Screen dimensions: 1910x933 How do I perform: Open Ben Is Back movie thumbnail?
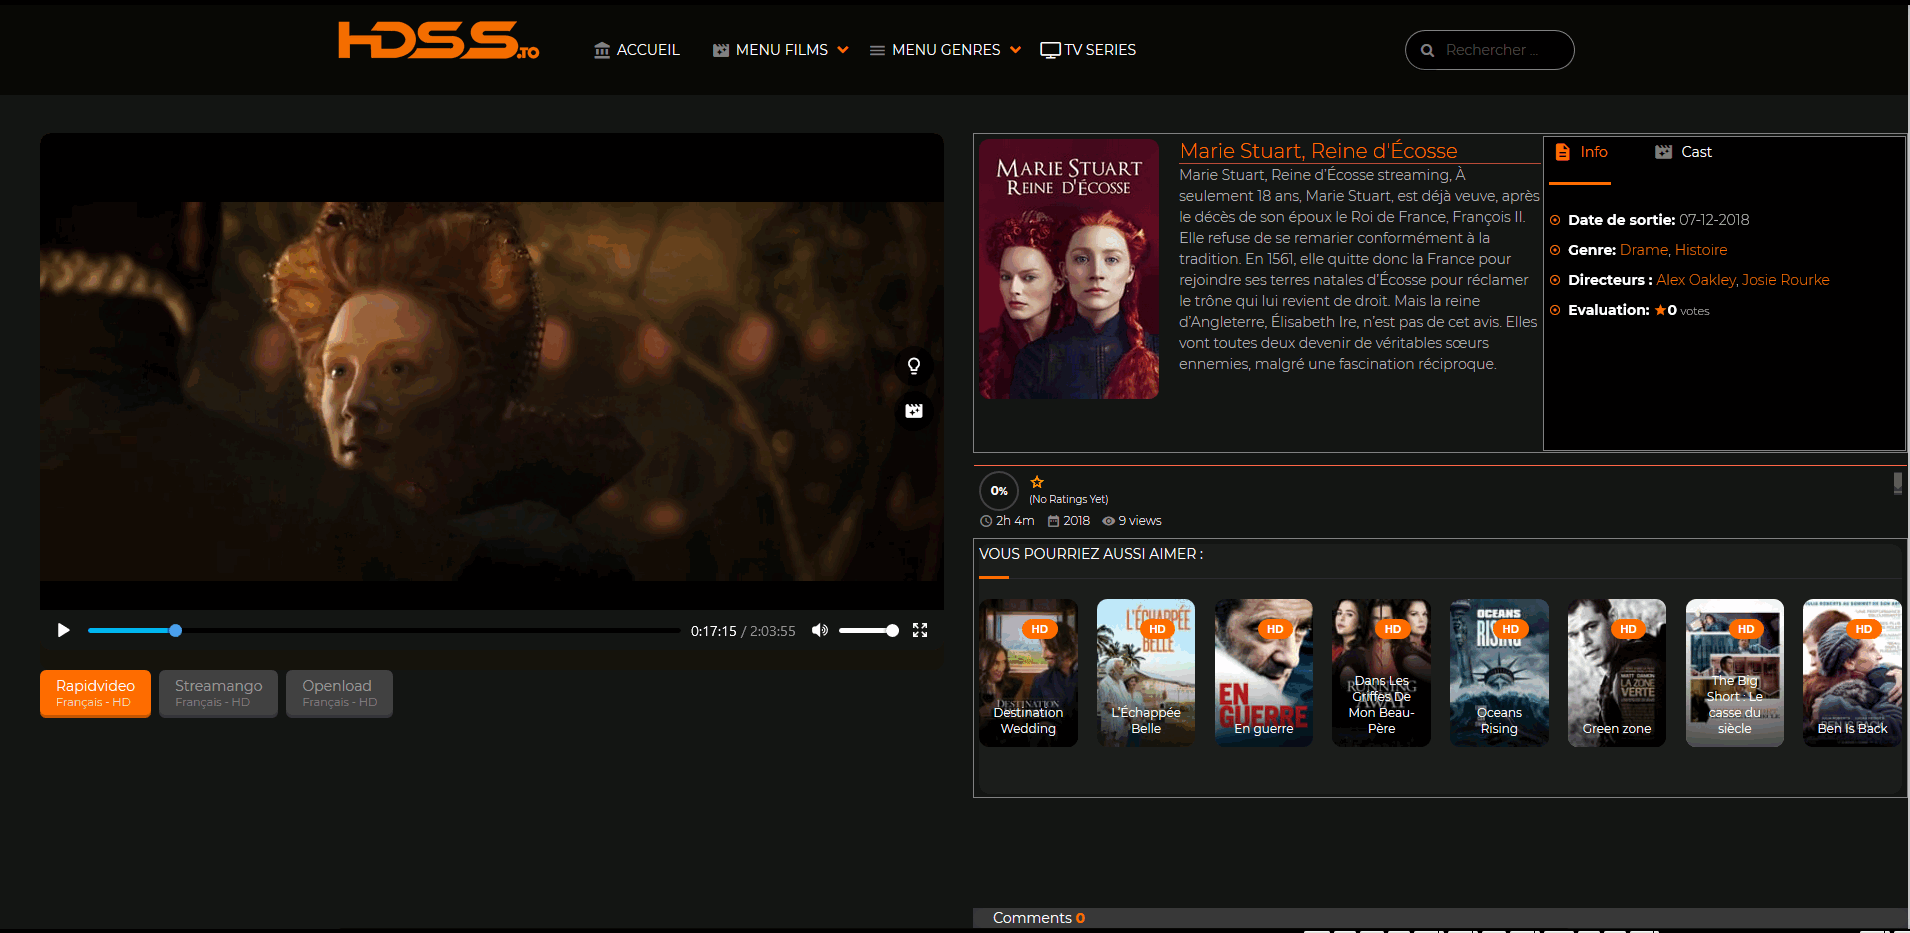click(x=1852, y=673)
